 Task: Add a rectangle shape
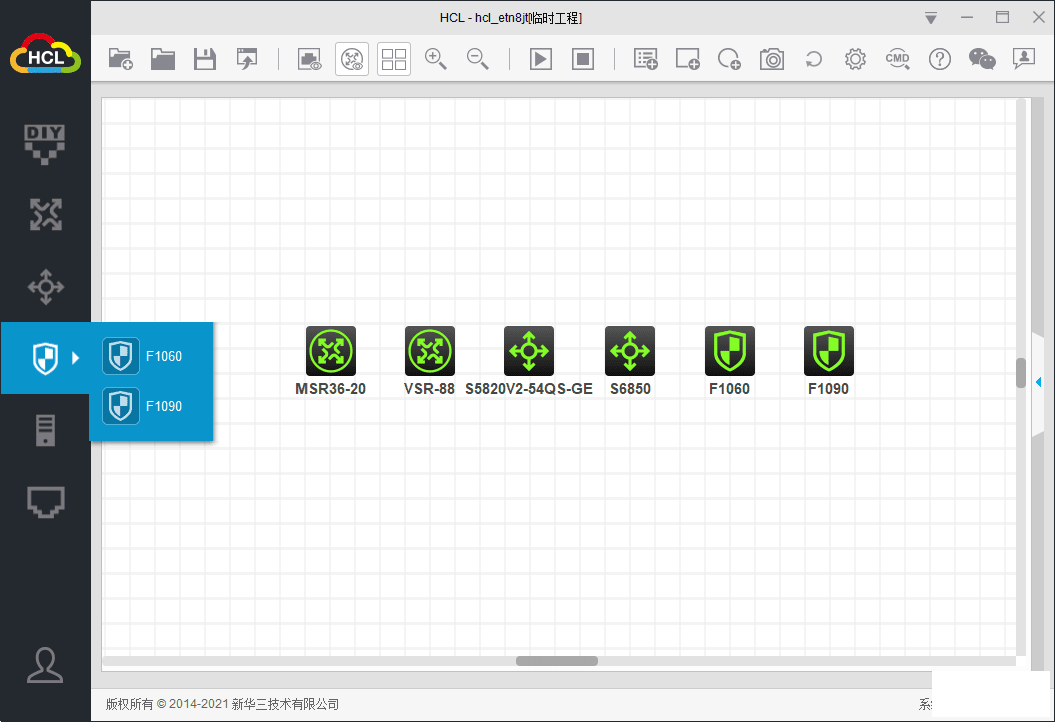pyautogui.click(x=688, y=59)
